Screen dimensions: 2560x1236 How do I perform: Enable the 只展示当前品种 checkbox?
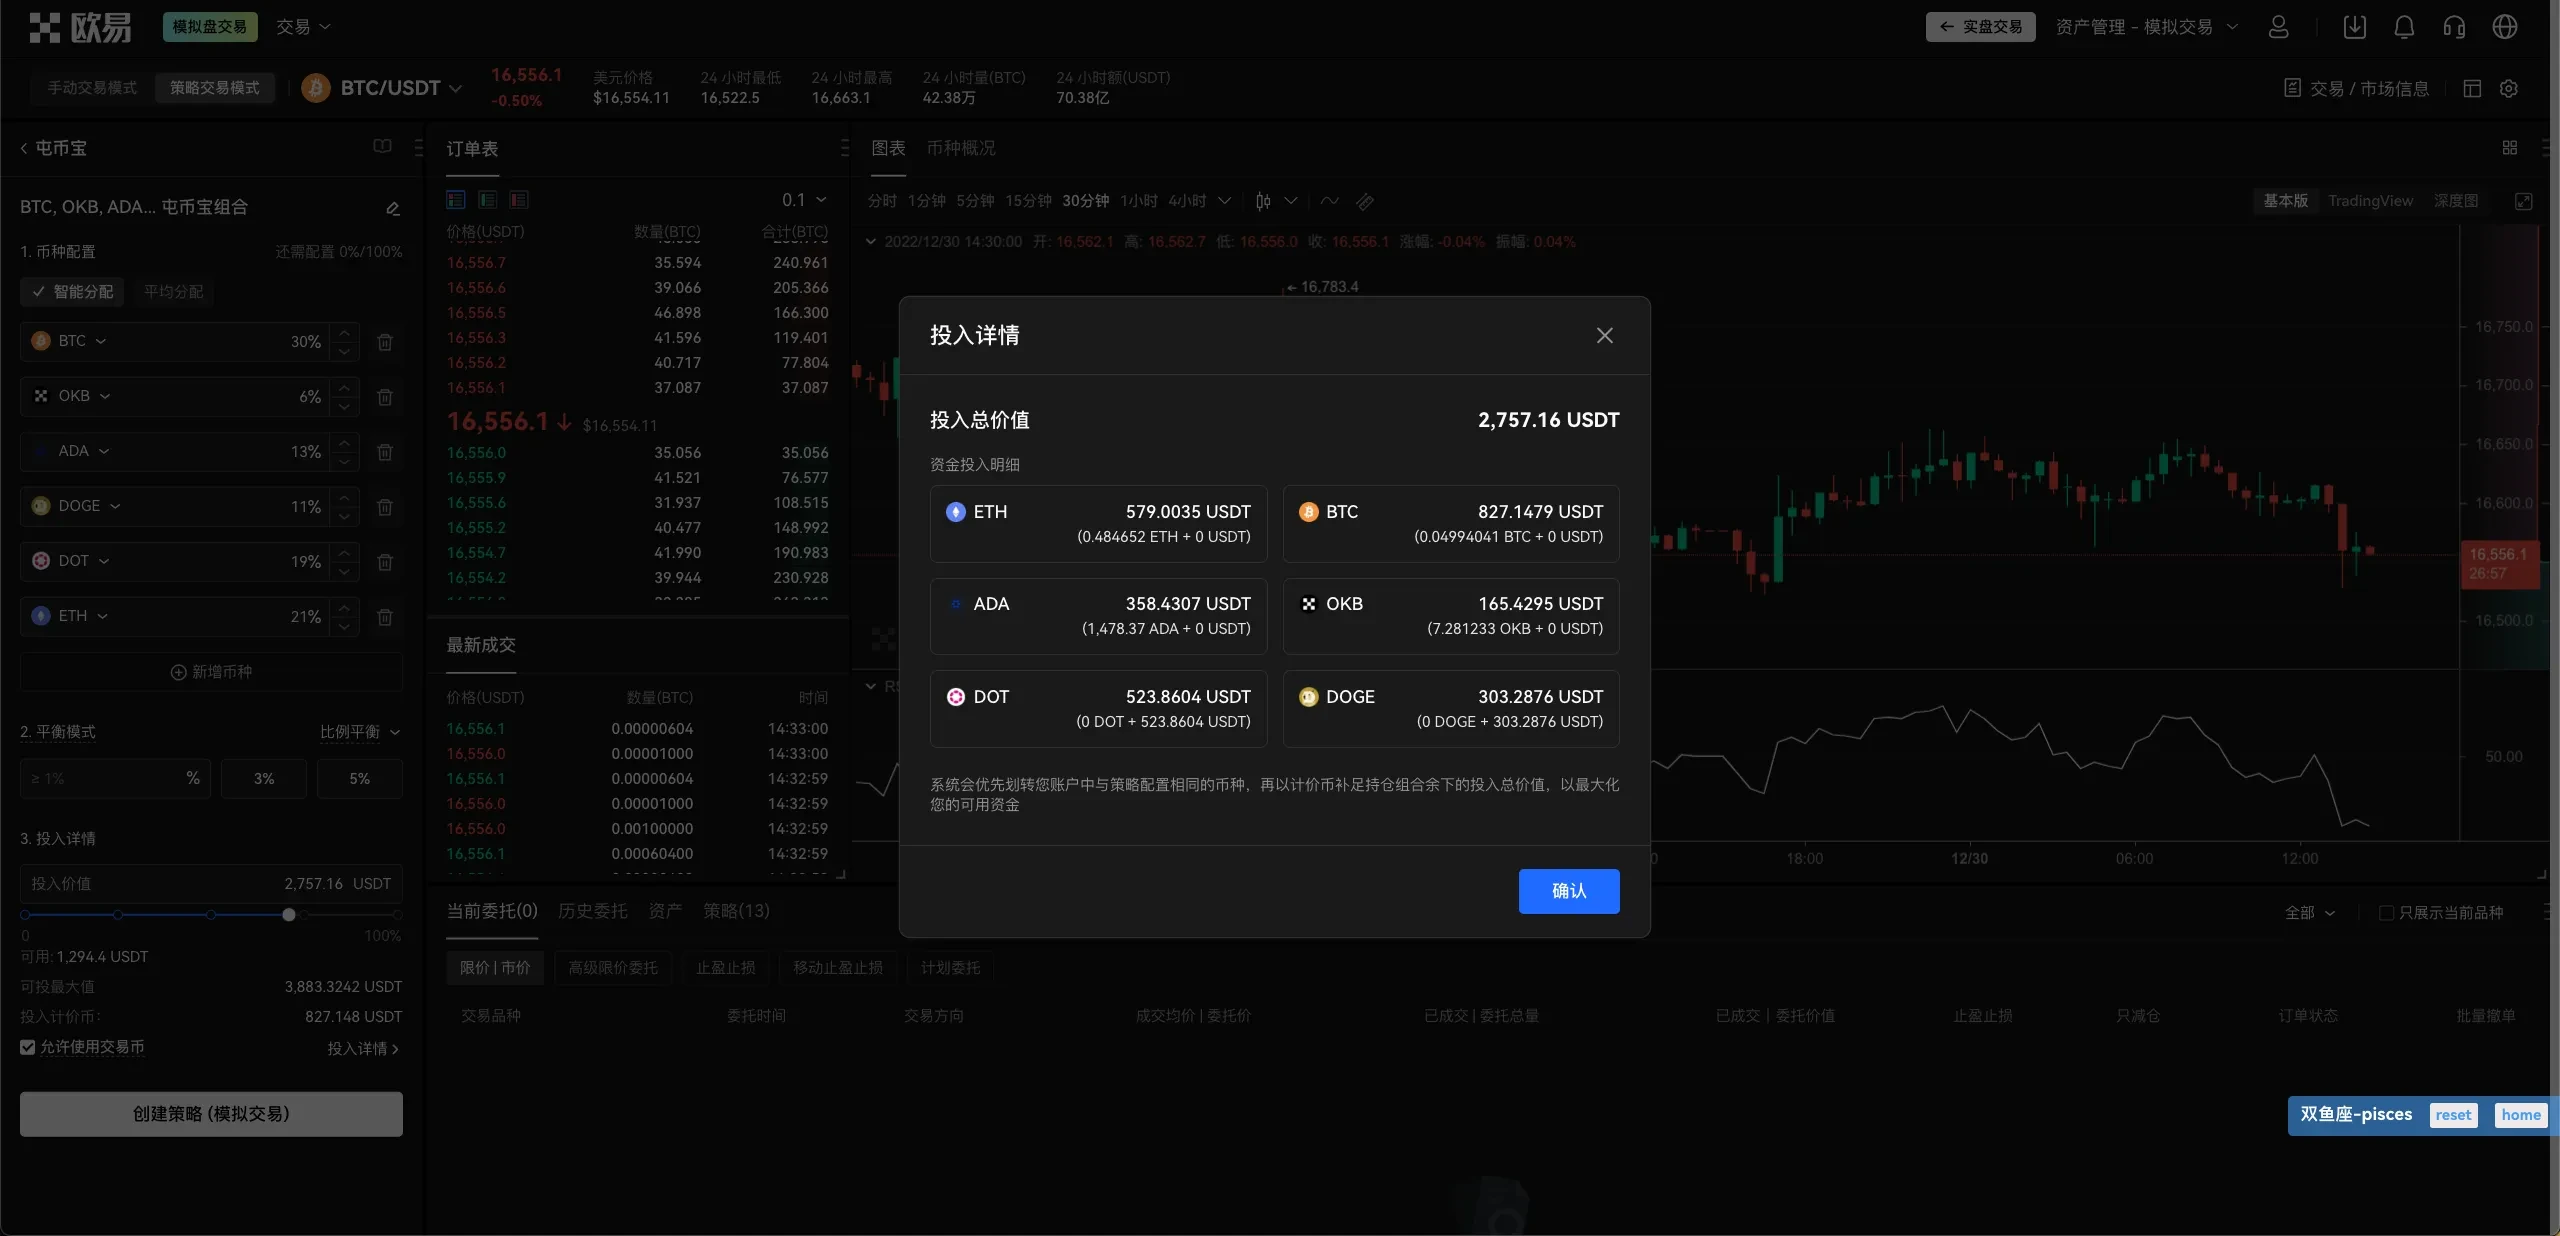[x=2386, y=913]
